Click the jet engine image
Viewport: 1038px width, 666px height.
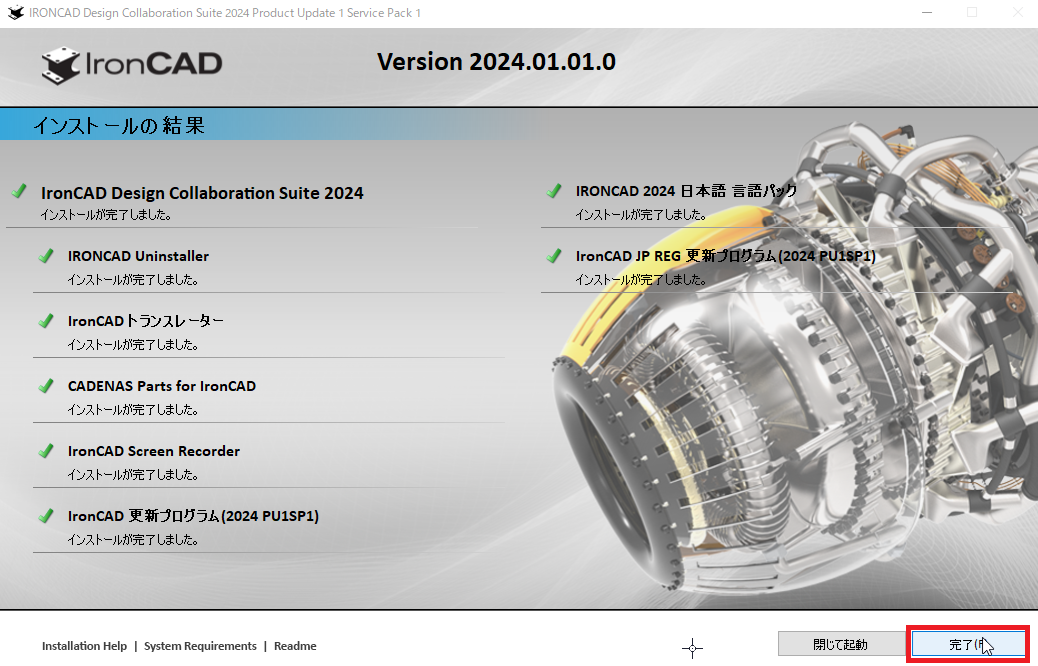click(x=794, y=357)
